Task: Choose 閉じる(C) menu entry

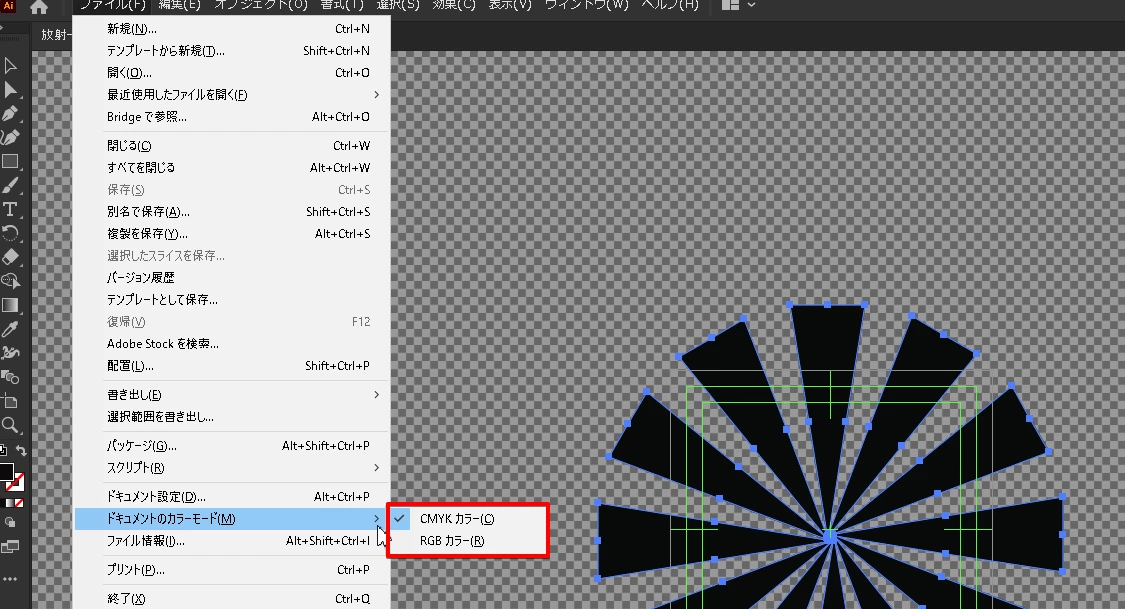Action: pos(232,146)
